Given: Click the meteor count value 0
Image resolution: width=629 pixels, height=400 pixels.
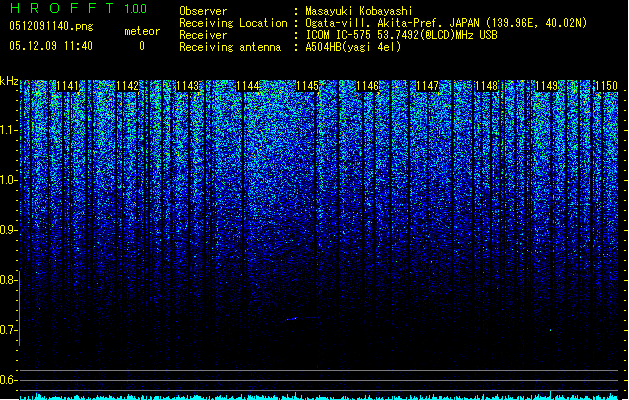Looking at the screenshot, I should pos(142,46).
